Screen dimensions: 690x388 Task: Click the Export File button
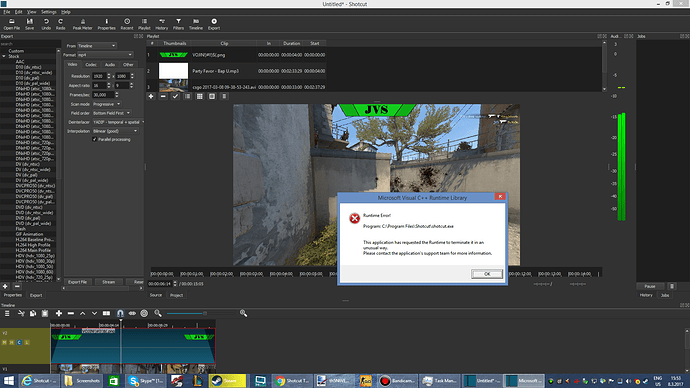coord(77,282)
